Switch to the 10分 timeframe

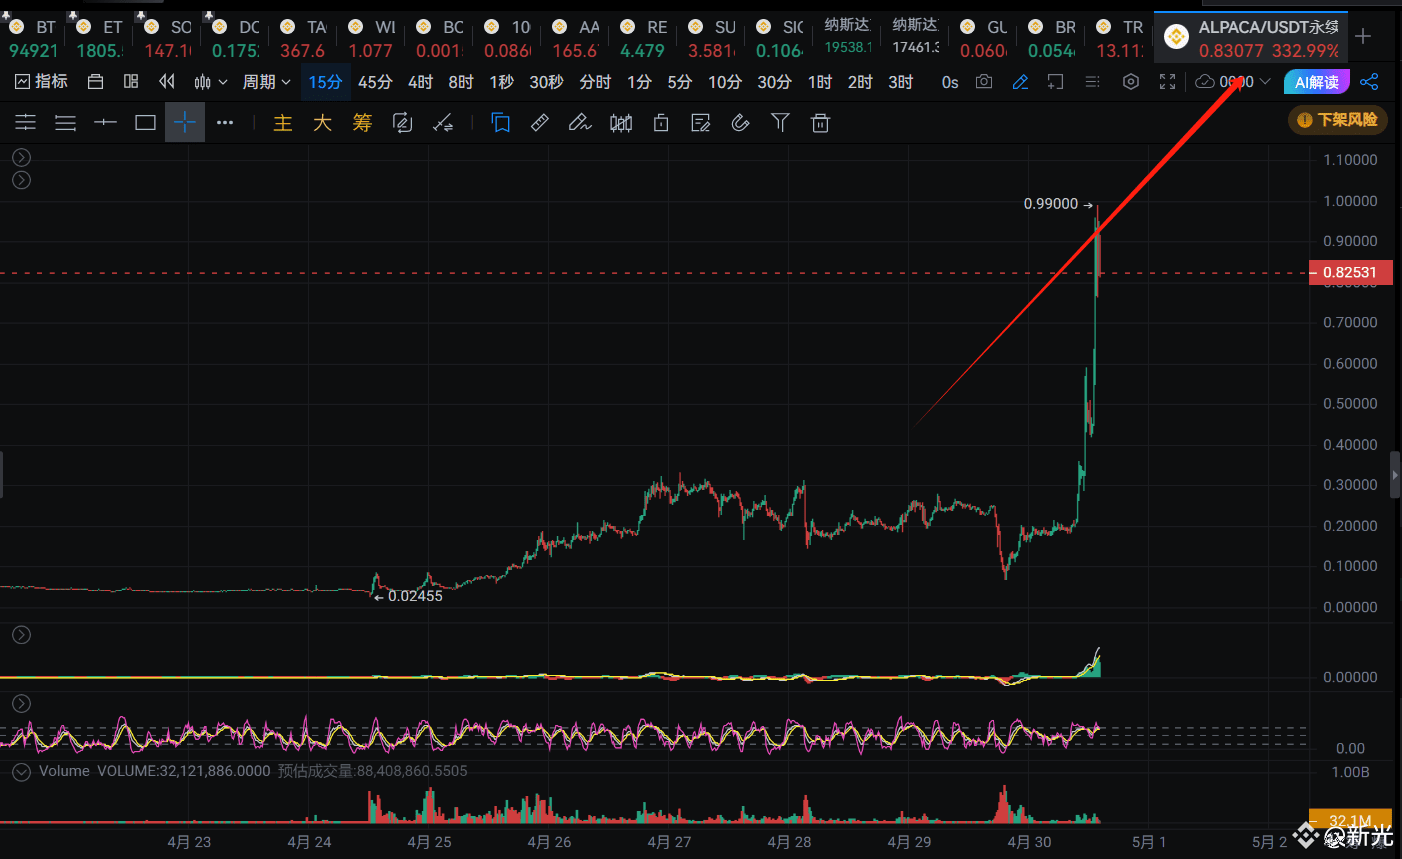tap(725, 82)
